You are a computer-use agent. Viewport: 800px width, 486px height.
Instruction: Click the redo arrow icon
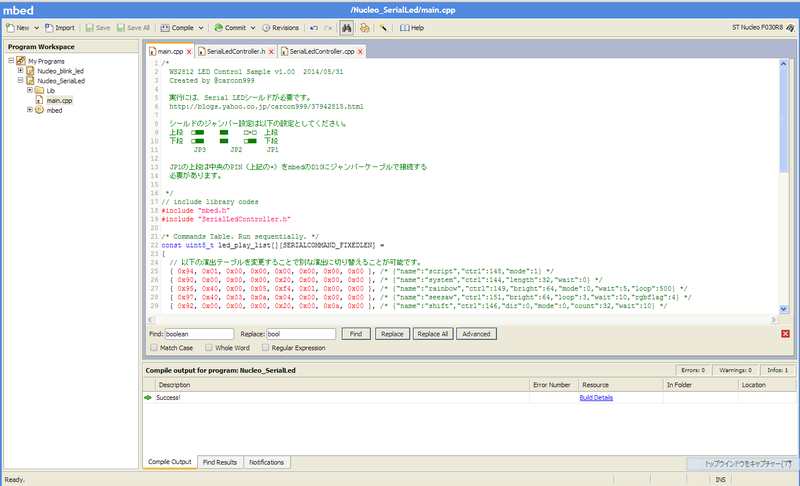click(x=328, y=28)
